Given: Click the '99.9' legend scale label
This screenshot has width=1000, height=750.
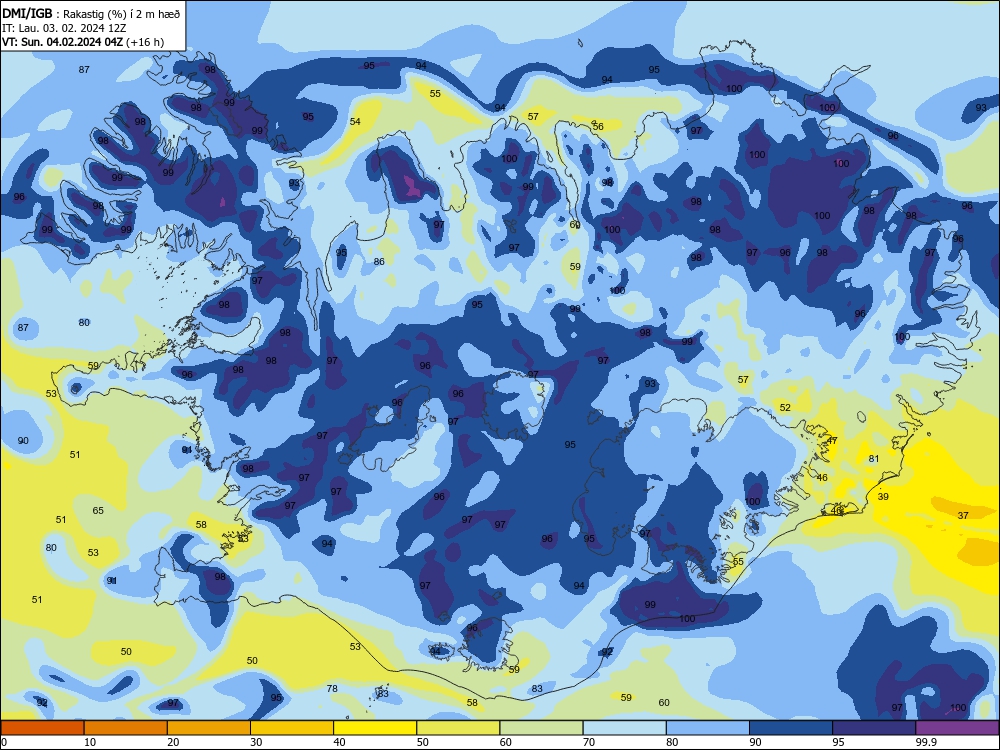Looking at the screenshot, I should pyautogui.click(x=926, y=742).
